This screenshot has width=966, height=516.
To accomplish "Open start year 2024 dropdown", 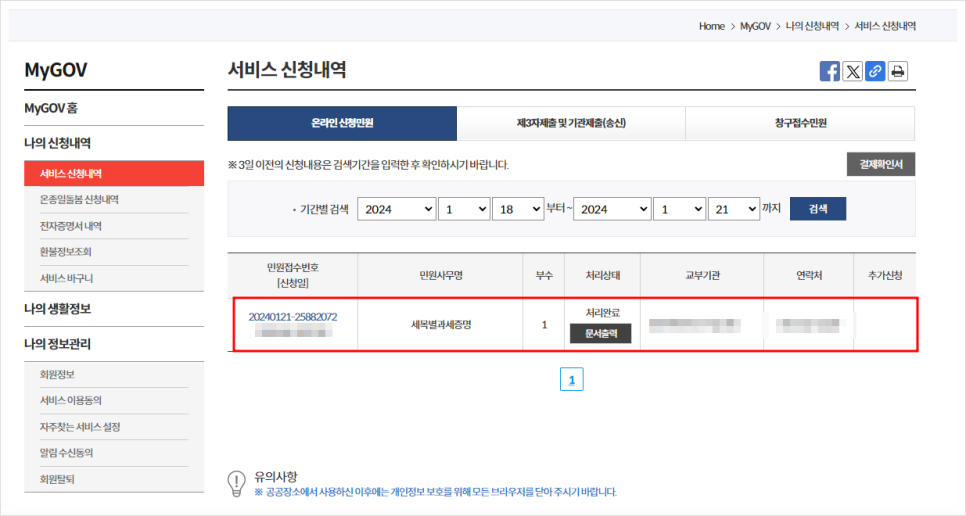I will tap(397, 209).
